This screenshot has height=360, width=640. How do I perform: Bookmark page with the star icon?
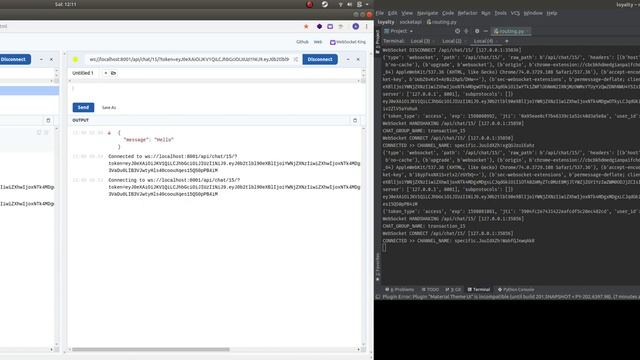coord(306,27)
